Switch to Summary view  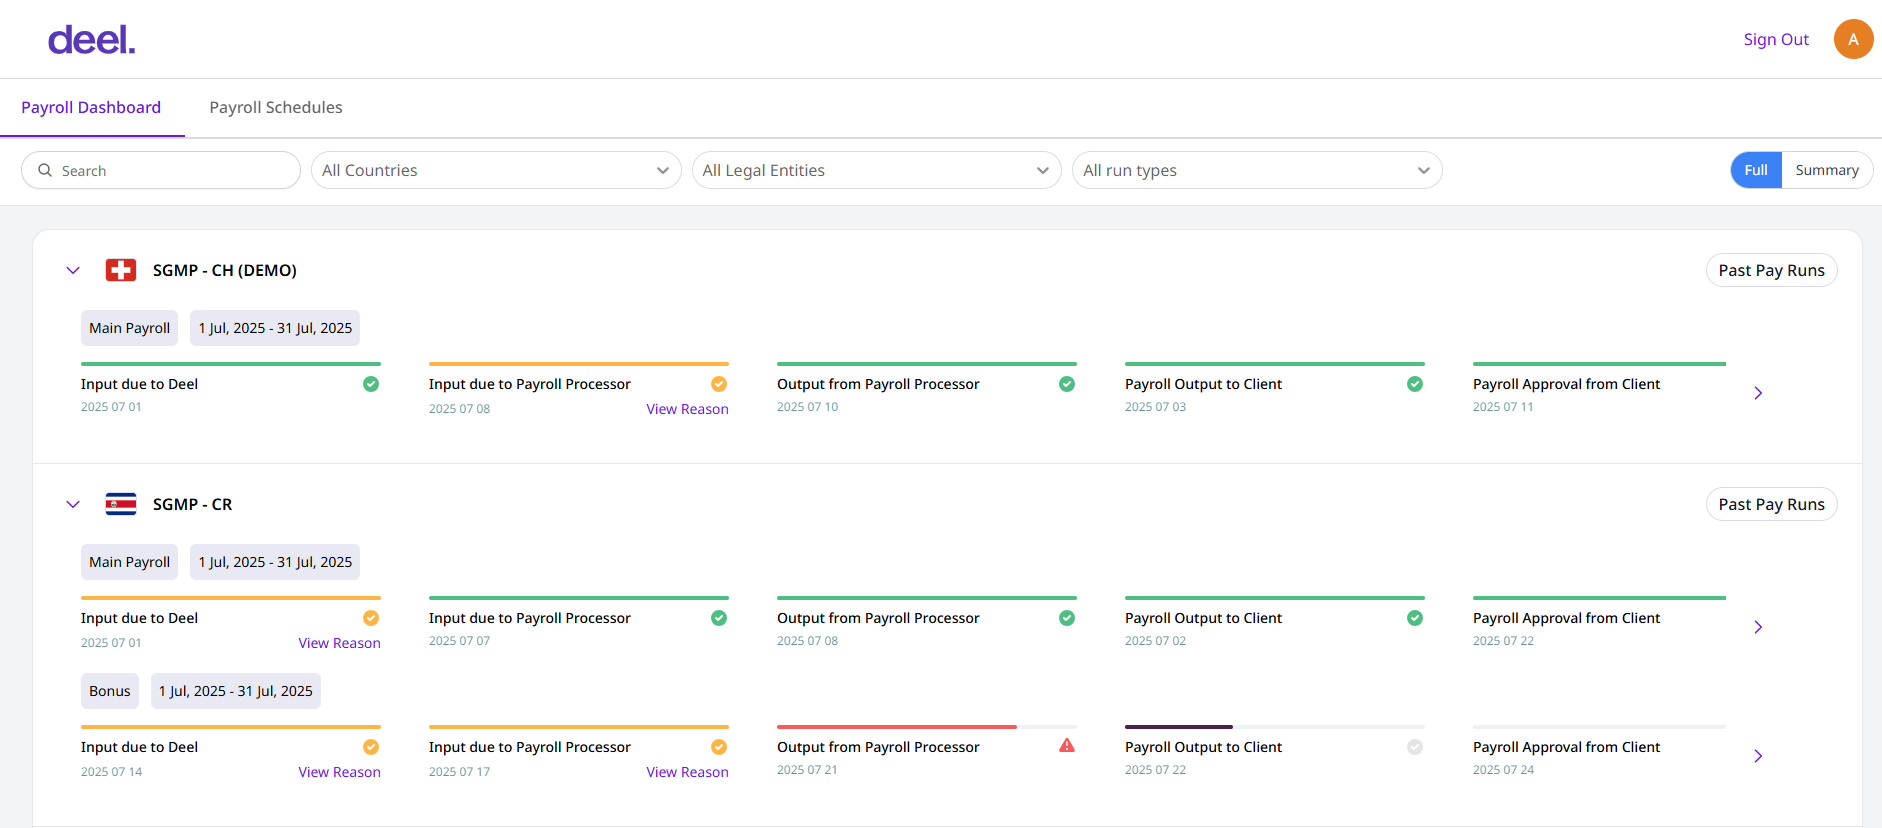(x=1827, y=170)
